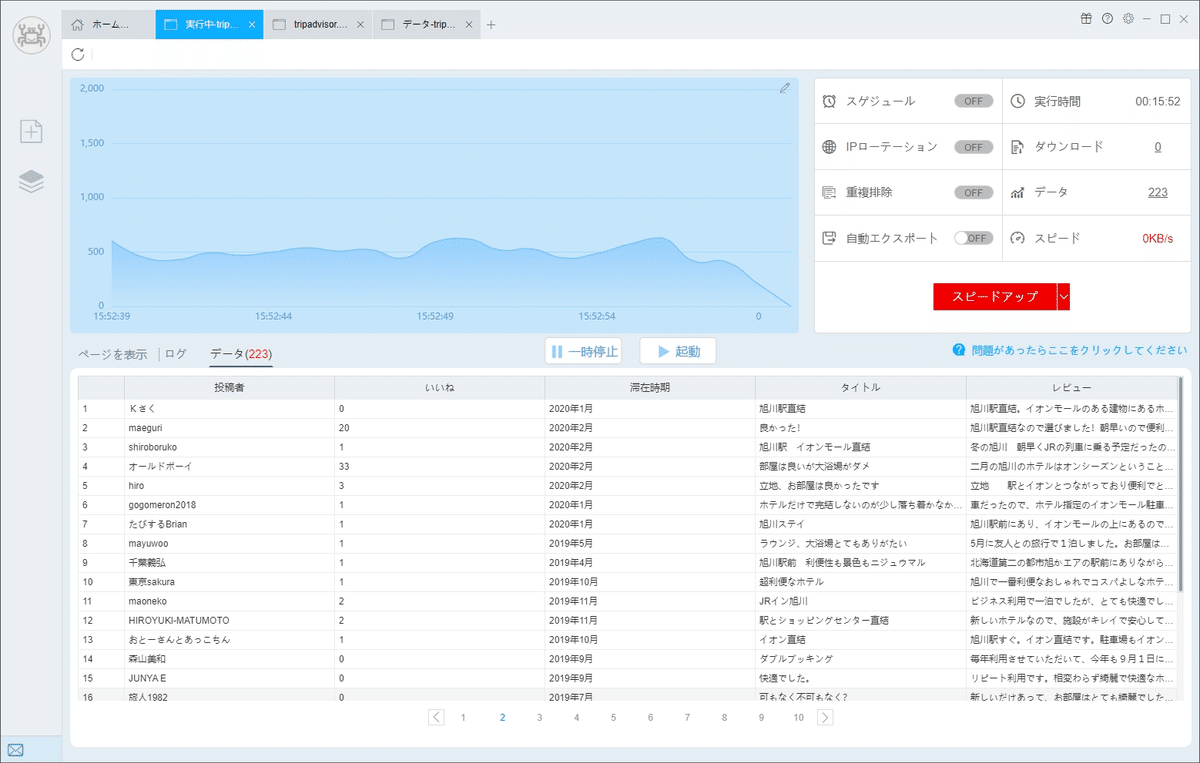The width and height of the screenshot is (1200, 763).
Task: Select the HIROYUKI-MATUMOTO cell
Action: click(229, 621)
